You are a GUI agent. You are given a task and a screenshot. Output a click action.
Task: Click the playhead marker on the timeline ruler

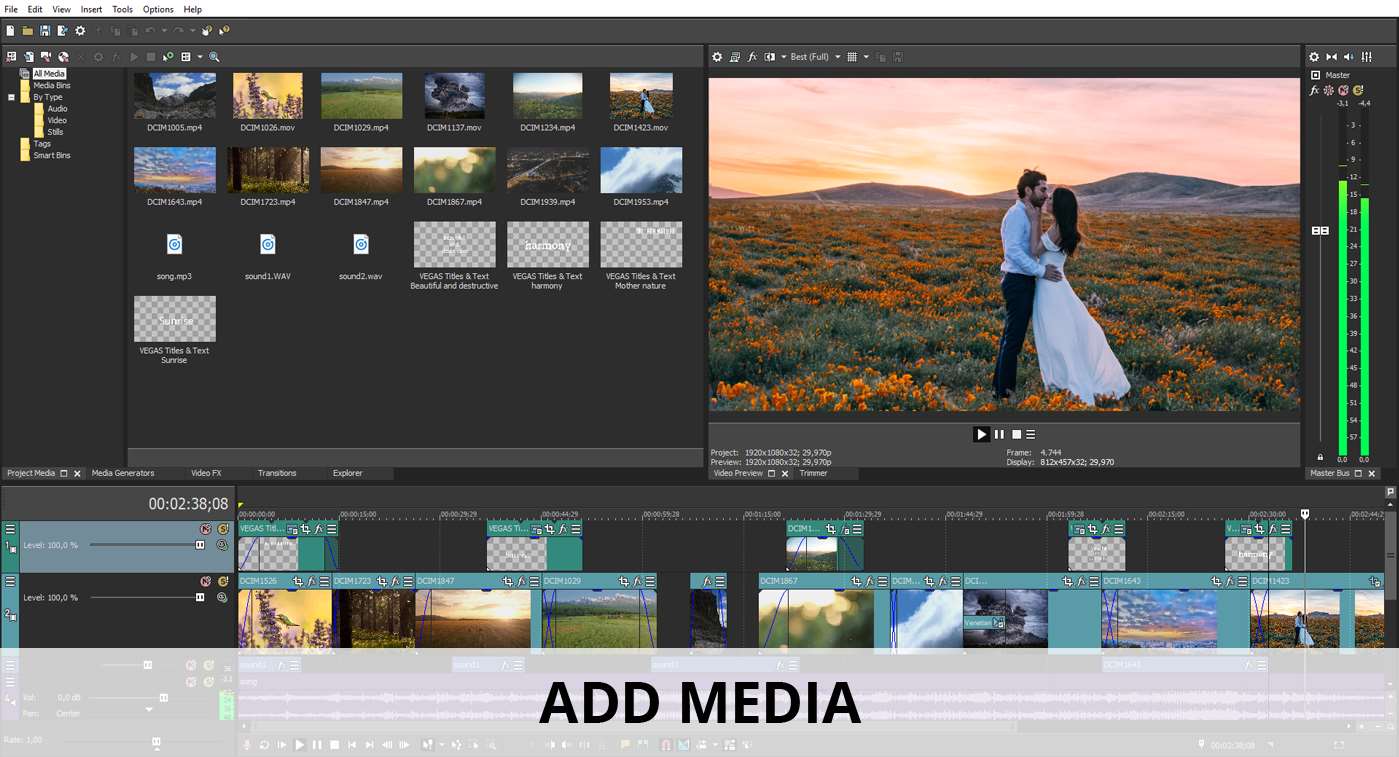coord(1305,514)
